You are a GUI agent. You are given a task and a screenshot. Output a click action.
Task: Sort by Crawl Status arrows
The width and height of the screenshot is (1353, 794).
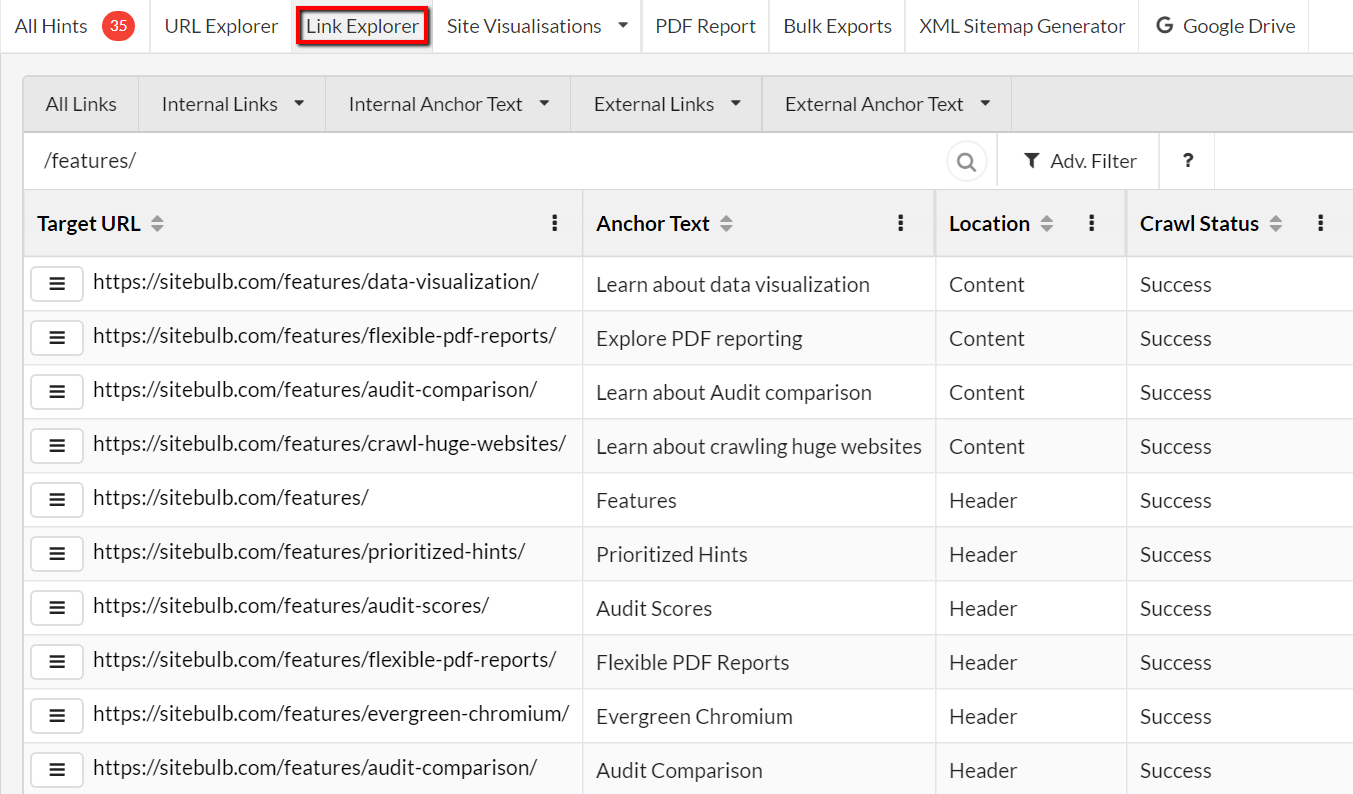click(1275, 224)
